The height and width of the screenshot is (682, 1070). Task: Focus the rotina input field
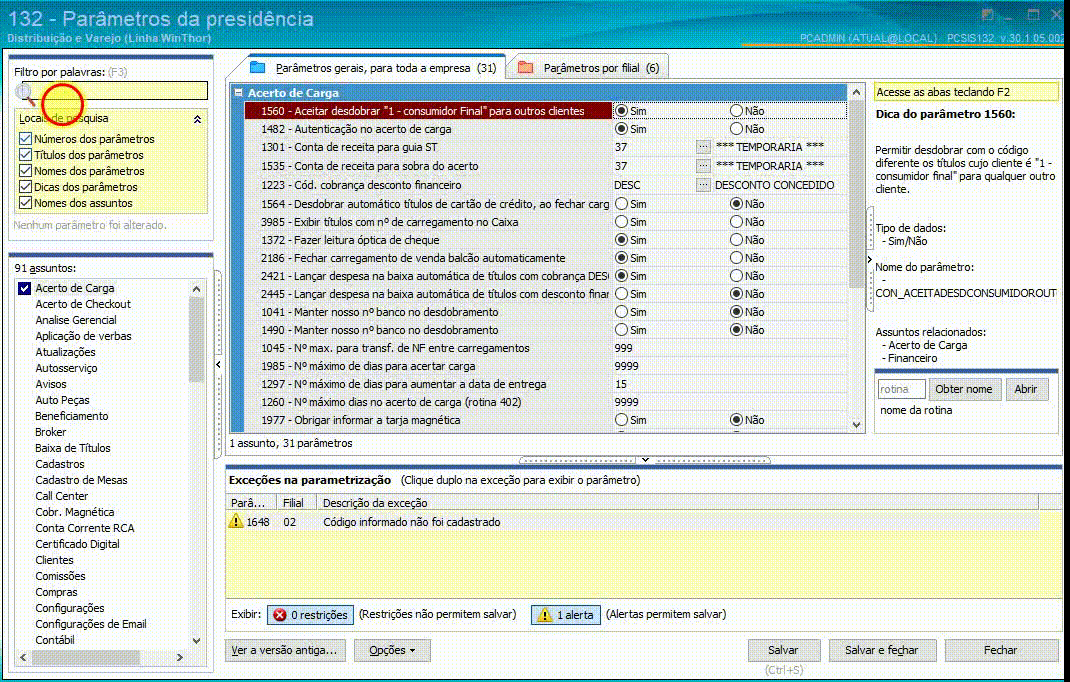(x=901, y=389)
